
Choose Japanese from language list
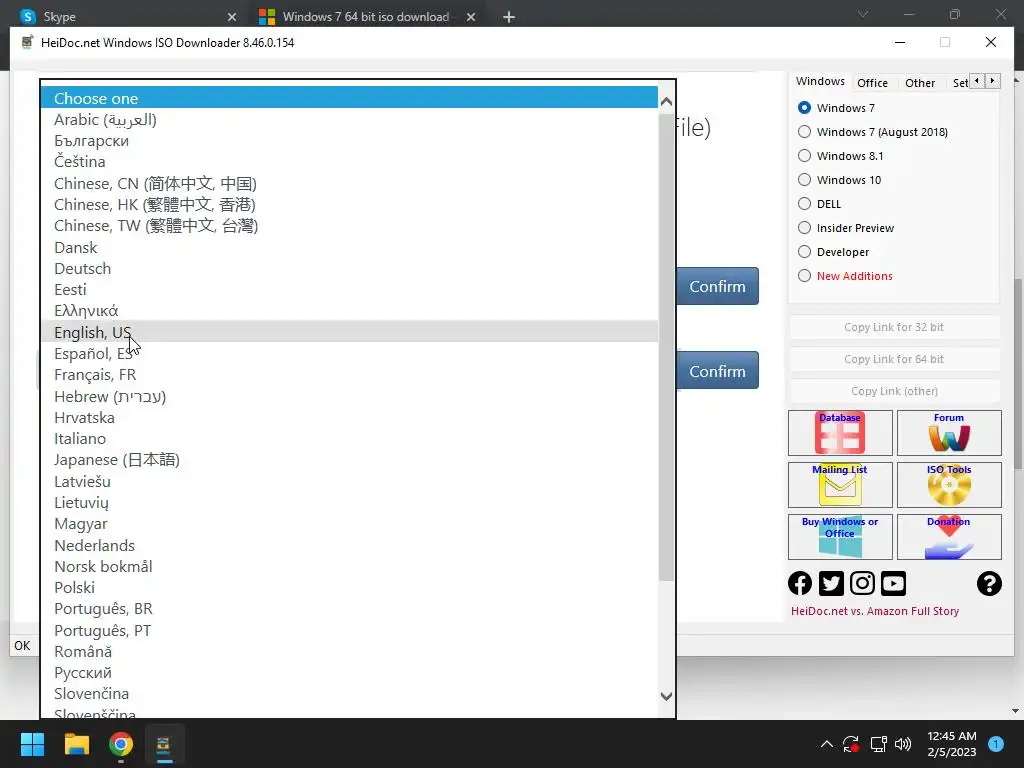[x=349, y=460]
